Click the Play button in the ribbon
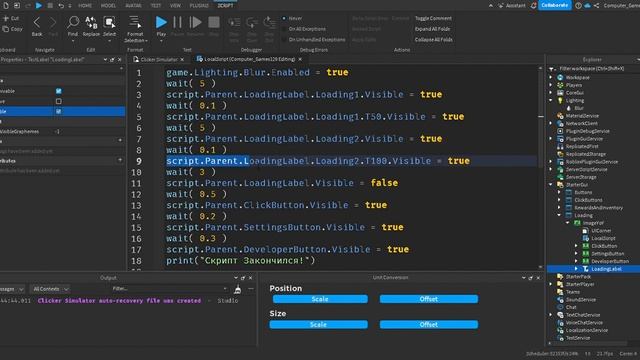The image size is (640, 360). coord(161,22)
